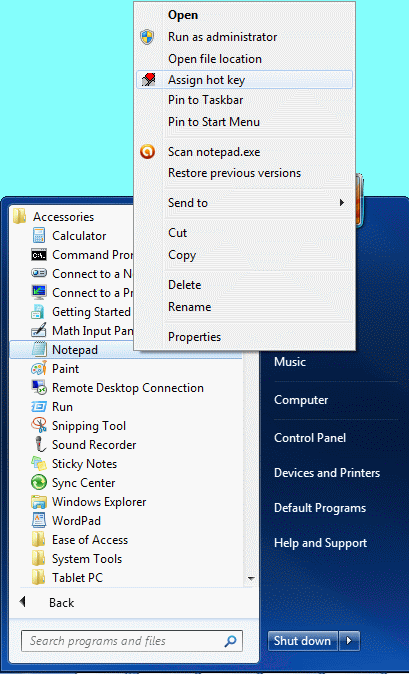
Task: Click the Getting Started icon
Action: [38, 312]
